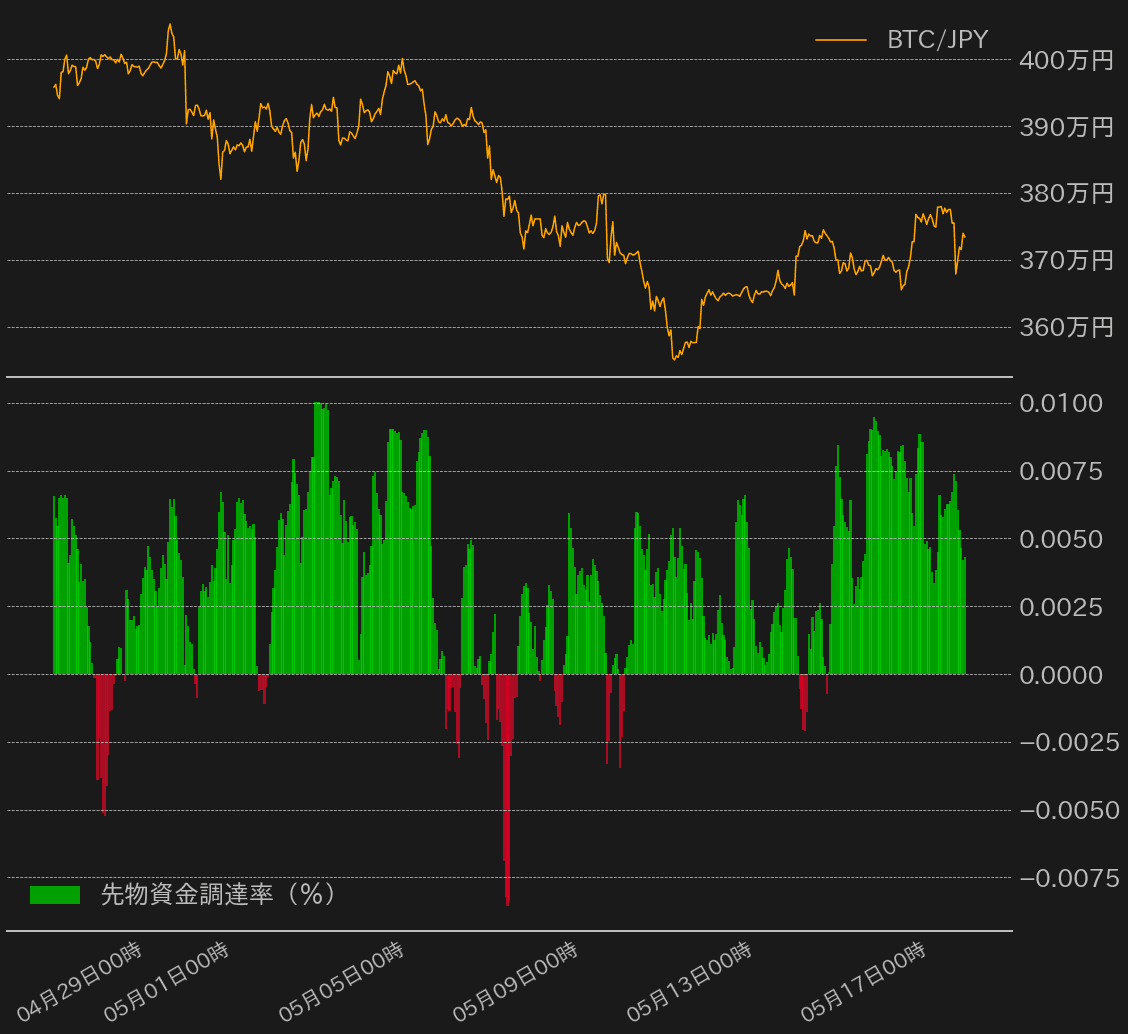Image resolution: width=1128 pixels, height=1034 pixels.
Task: Click the orange line sample in the legend
Action: click(840, 40)
